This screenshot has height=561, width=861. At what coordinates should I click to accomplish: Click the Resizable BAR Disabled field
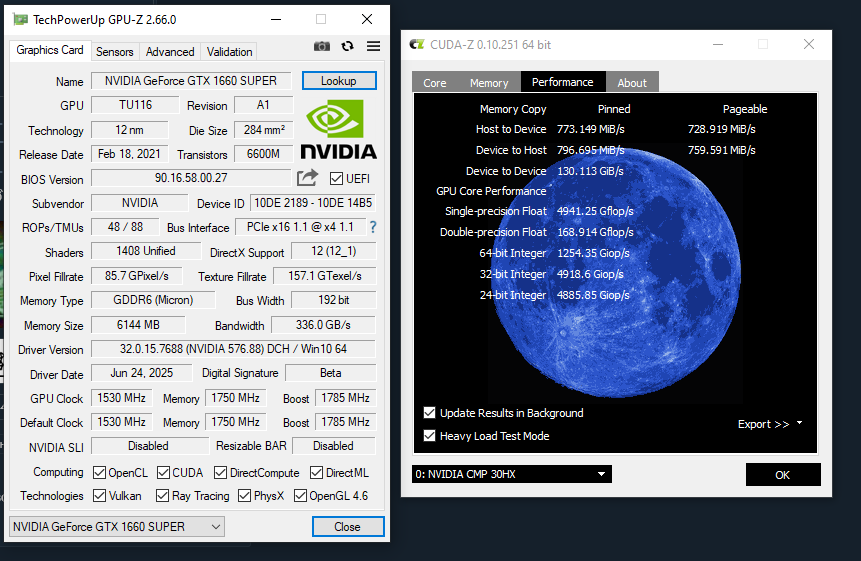[x=334, y=446]
